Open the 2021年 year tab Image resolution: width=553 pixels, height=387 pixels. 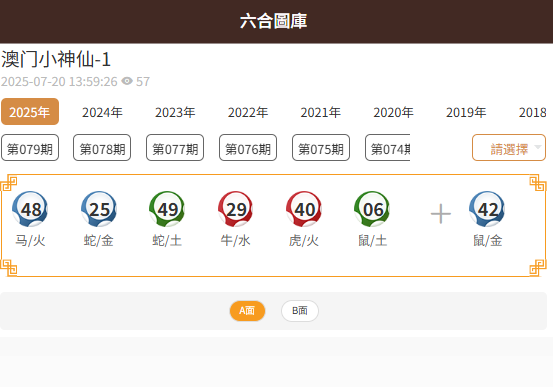click(321, 112)
